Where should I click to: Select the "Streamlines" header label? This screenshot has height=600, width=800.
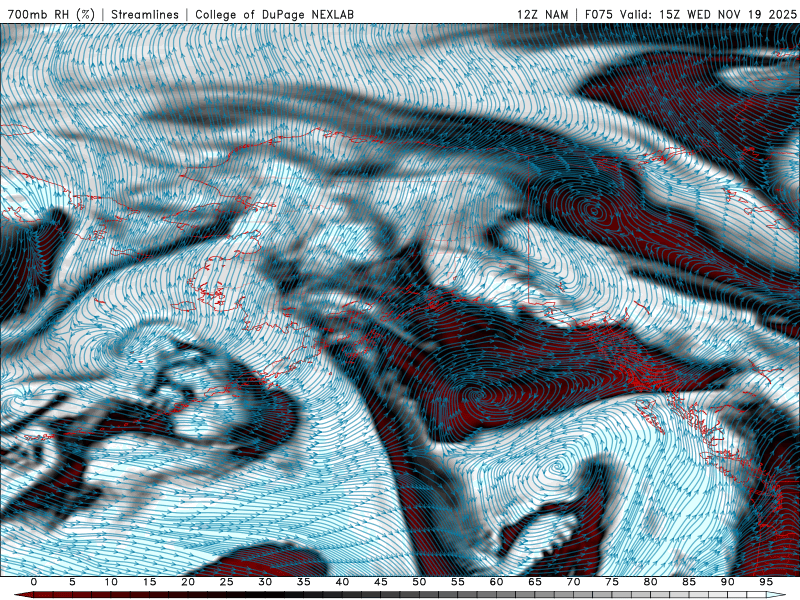(145, 15)
